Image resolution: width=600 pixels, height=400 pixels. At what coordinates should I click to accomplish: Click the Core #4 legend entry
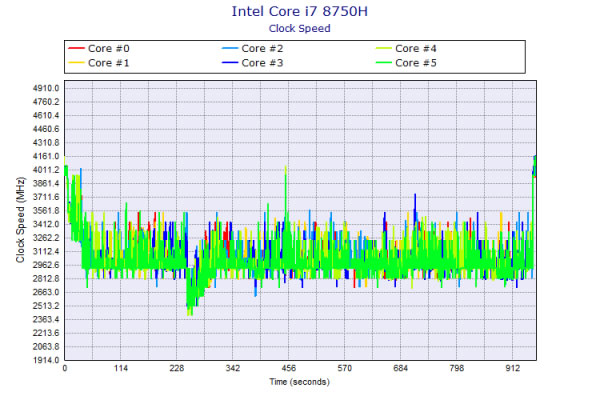tap(406, 49)
